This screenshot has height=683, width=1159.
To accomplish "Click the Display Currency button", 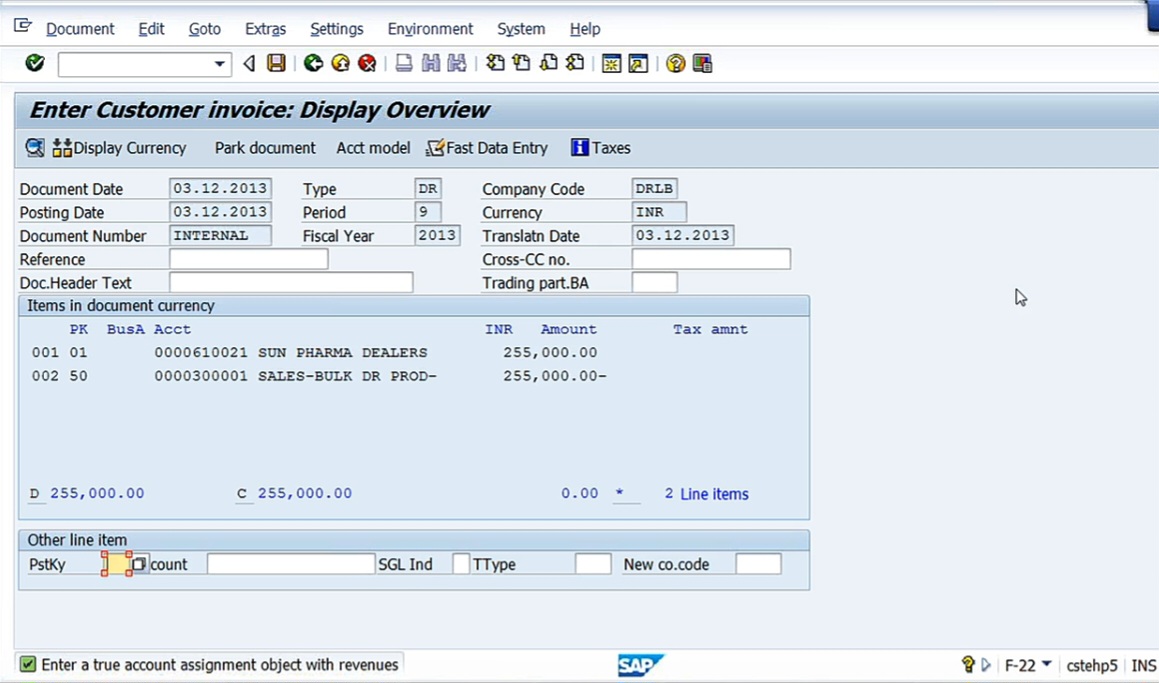I will [x=120, y=148].
